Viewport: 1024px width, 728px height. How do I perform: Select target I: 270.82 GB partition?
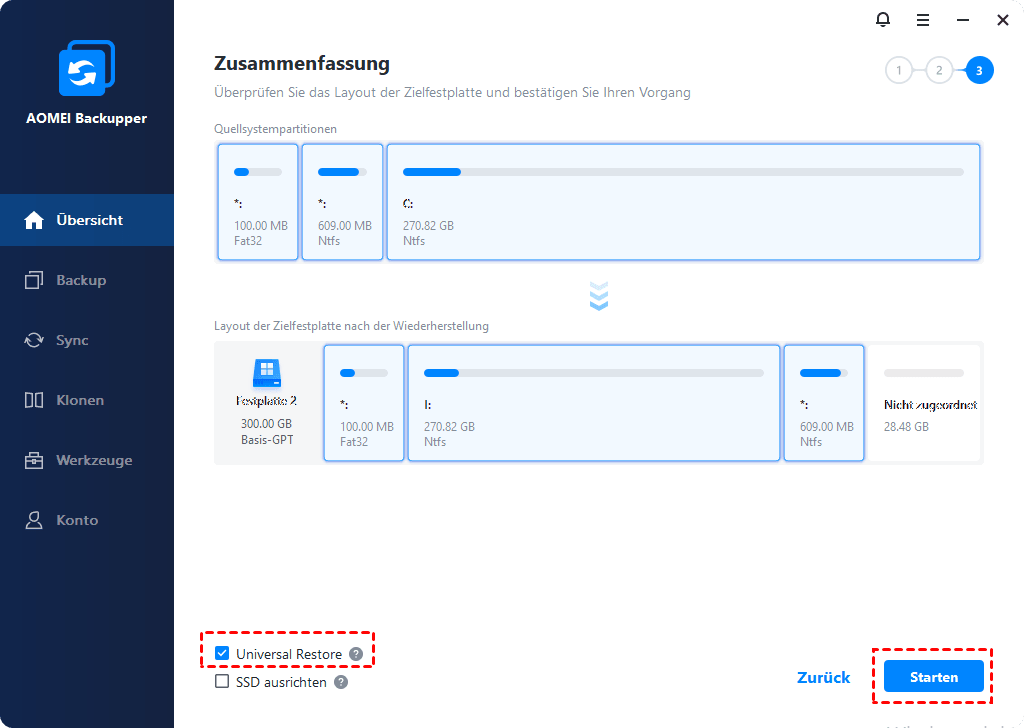tap(594, 403)
